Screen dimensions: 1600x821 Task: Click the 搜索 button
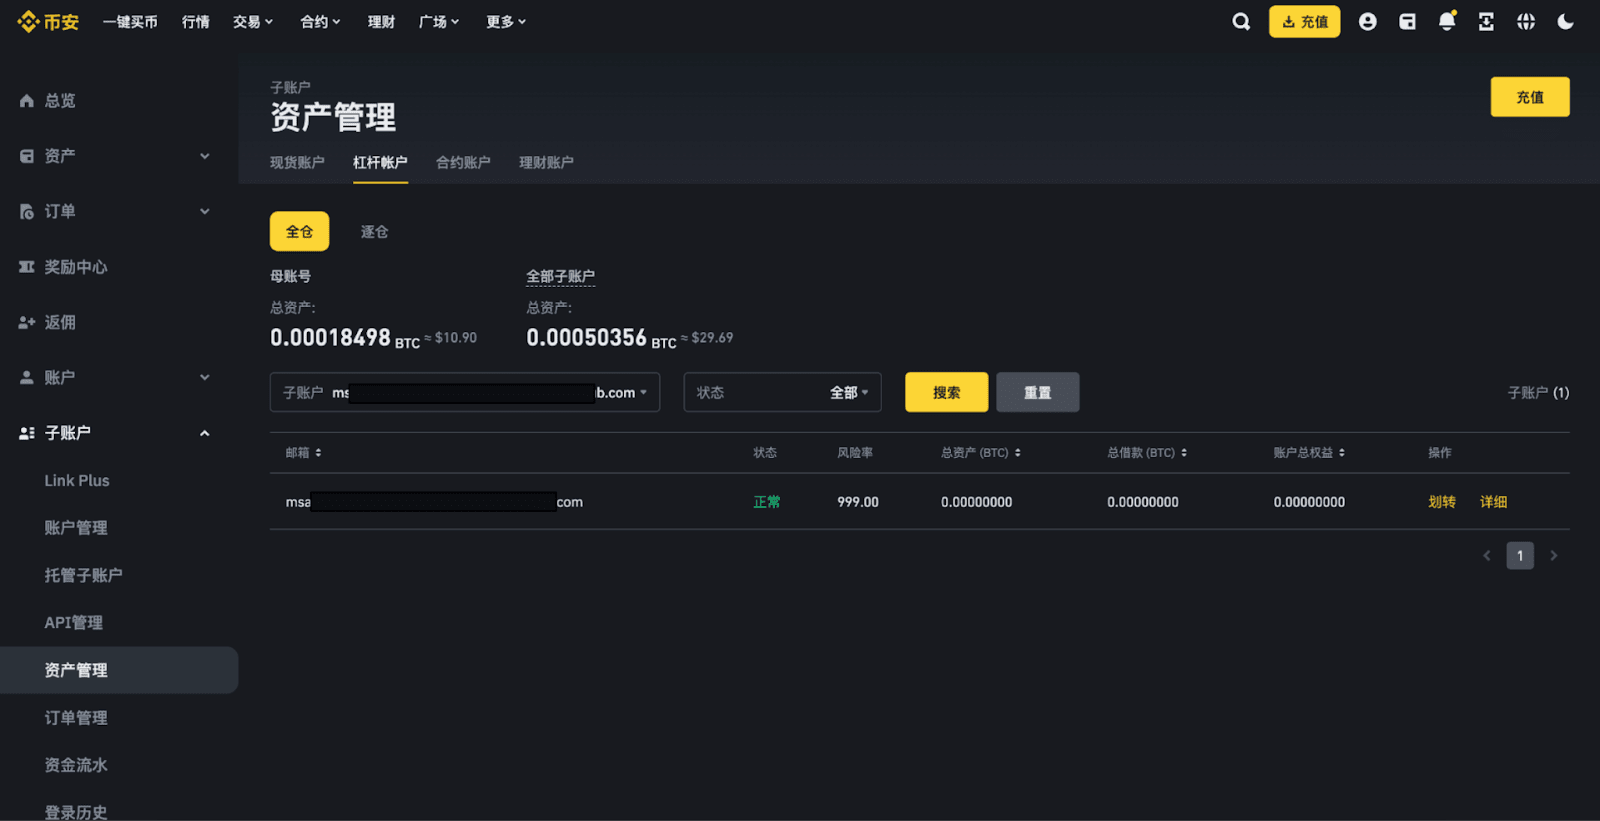pyautogui.click(x=947, y=393)
